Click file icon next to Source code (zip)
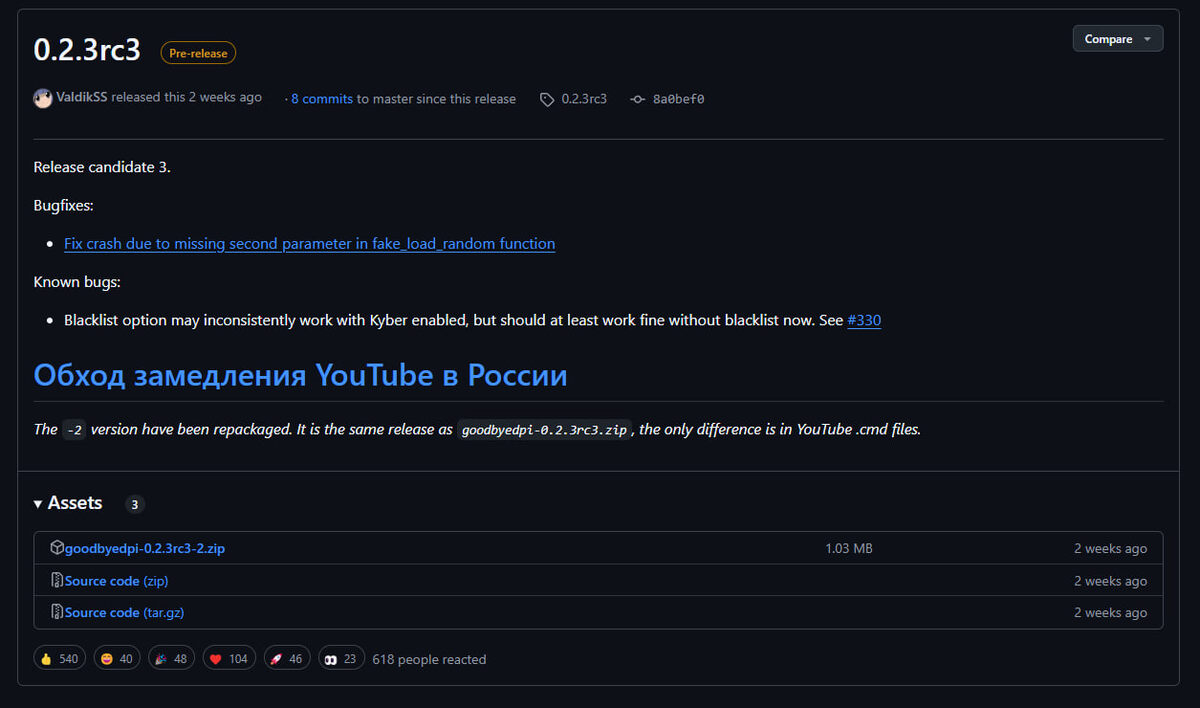 click(x=57, y=580)
